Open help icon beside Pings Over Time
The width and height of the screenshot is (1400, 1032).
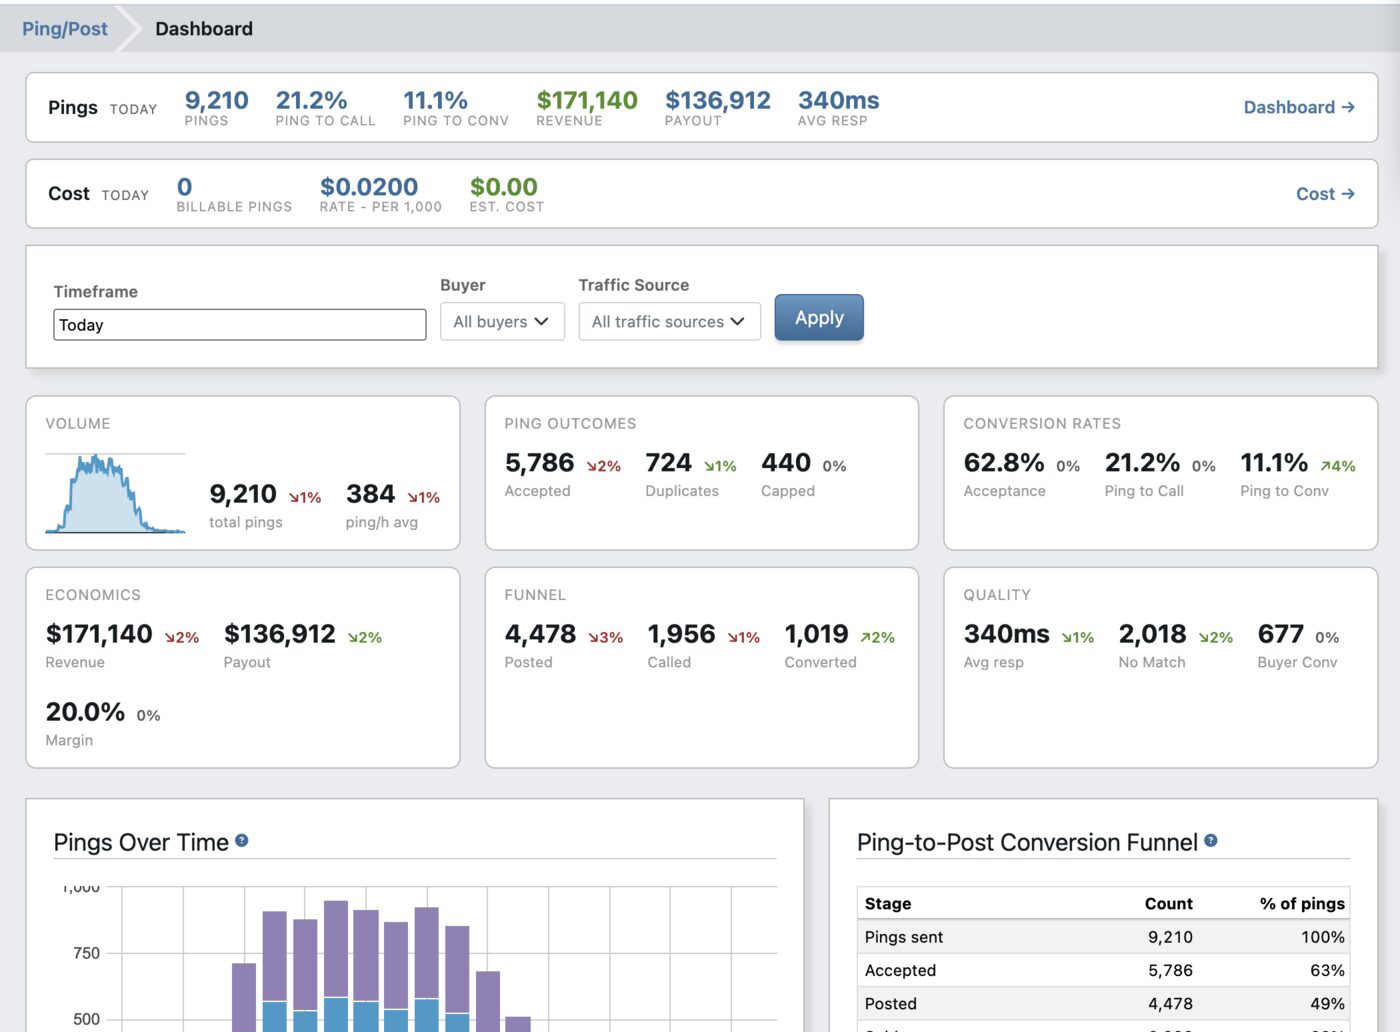[x=241, y=841]
